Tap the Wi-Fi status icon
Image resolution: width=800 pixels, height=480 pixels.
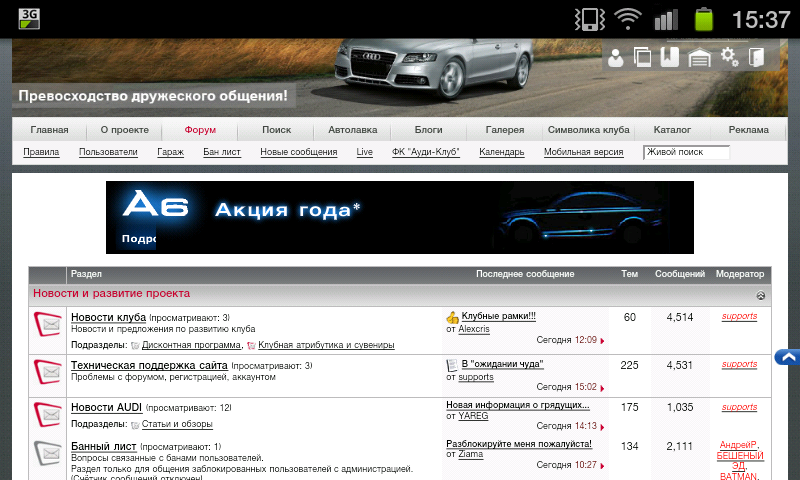tap(628, 19)
